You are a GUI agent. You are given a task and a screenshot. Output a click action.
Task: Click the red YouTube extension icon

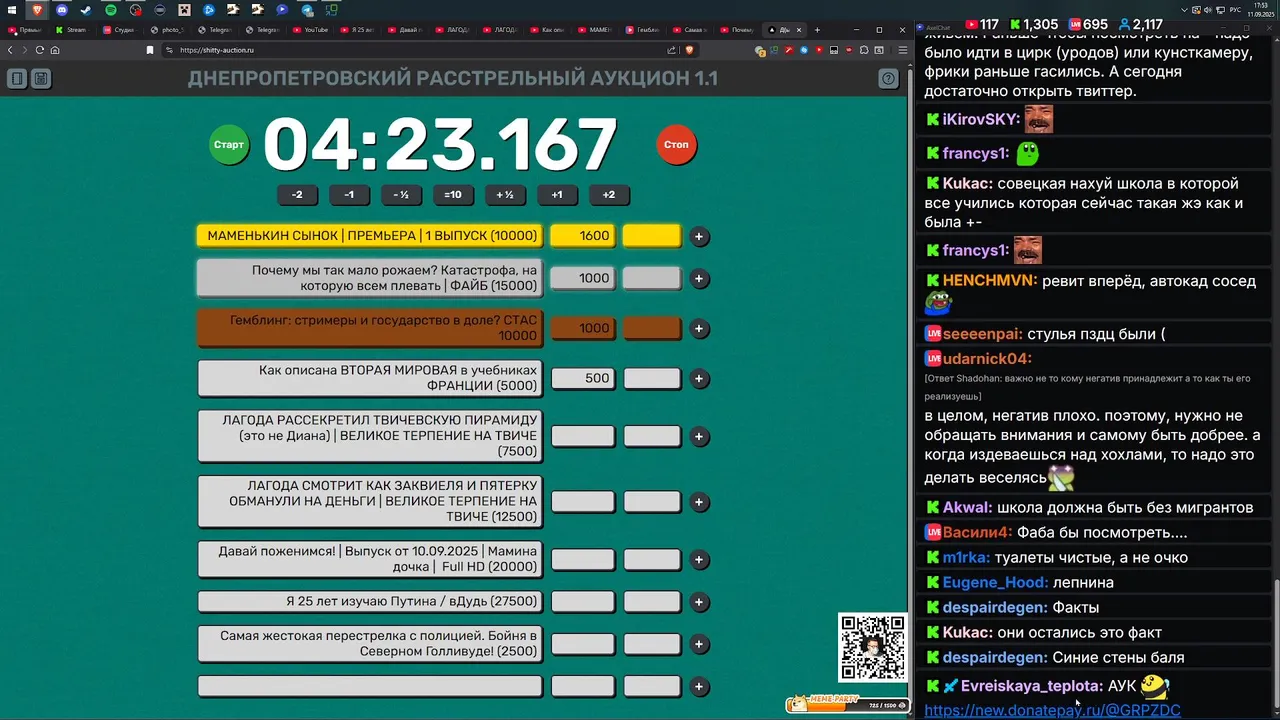(x=819, y=50)
